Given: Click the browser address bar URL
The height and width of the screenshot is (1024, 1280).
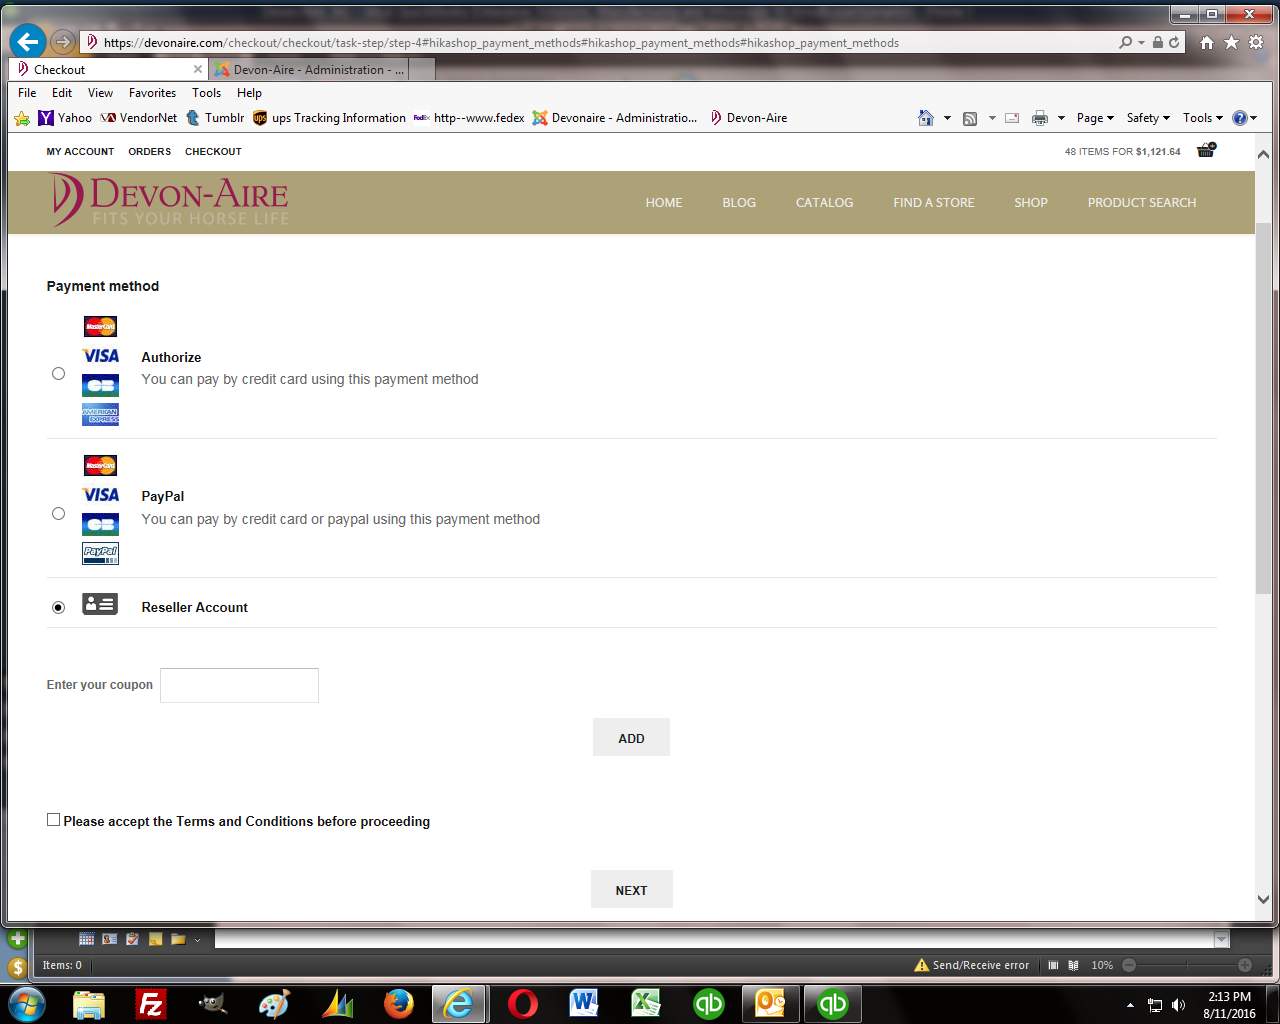Looking at the screenshot, I should pos(501,43).
